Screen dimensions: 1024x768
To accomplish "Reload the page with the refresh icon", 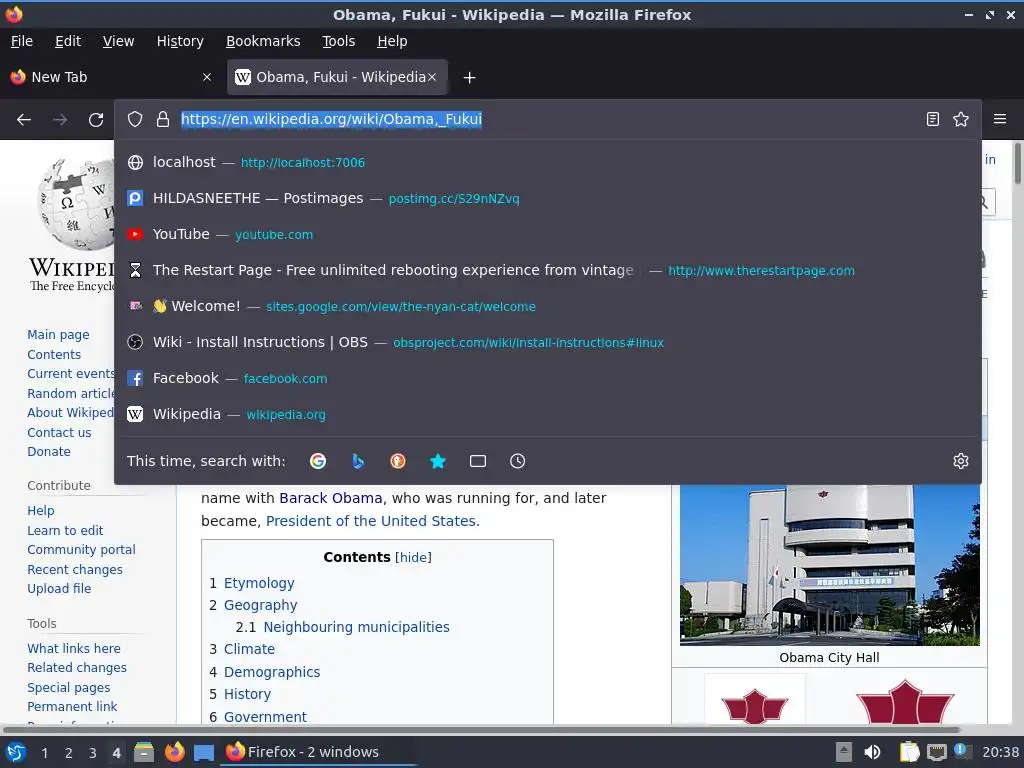I will (x=96, y=120).
